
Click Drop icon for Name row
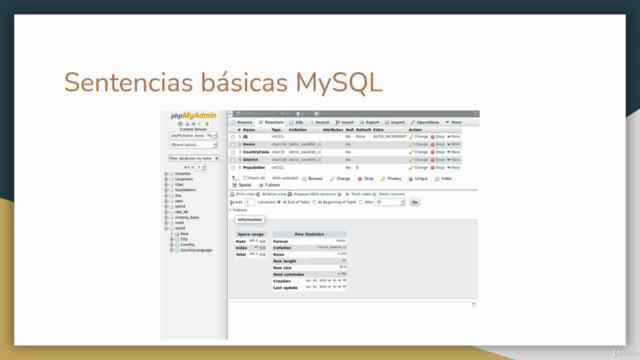(433, 144)
